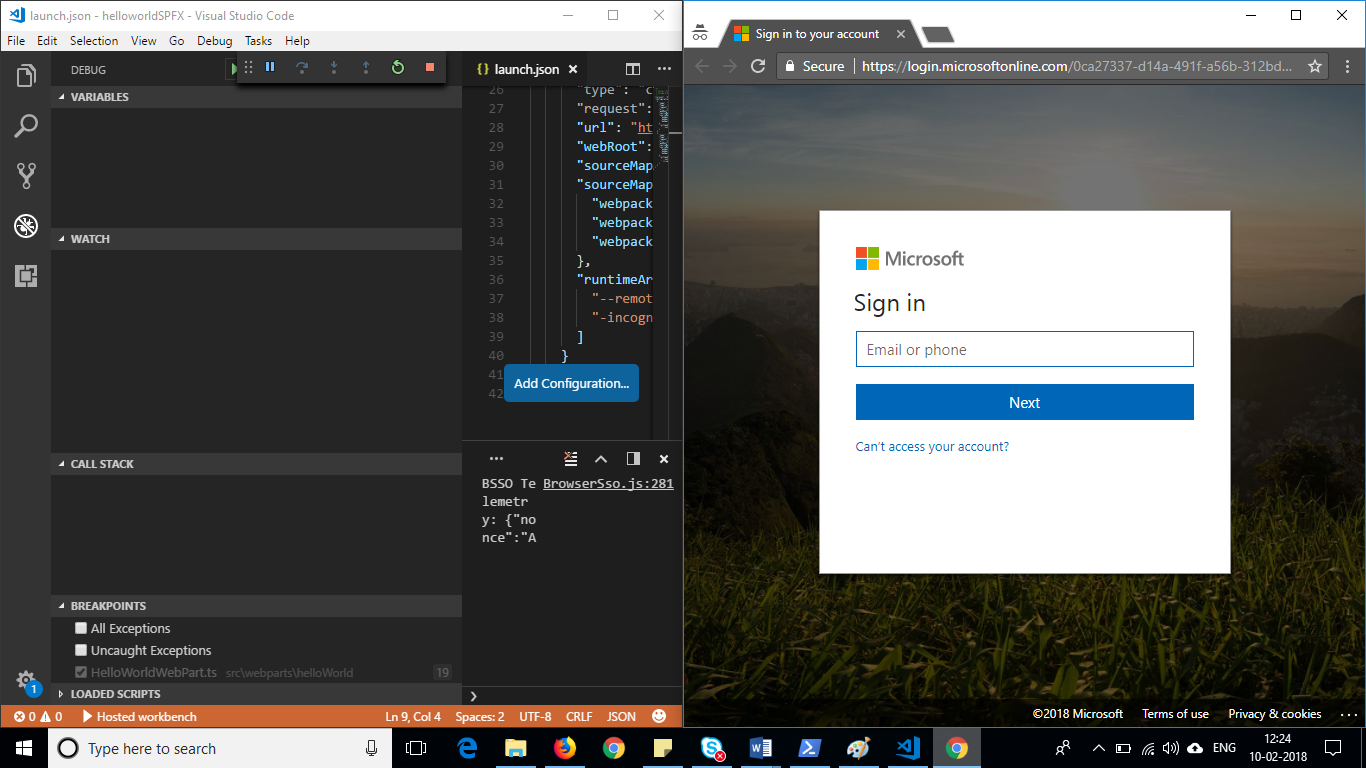Image resolution: width=1366 pixels, height=768 pixels.
Task: Open the Edit menu
Action: click(x=47, y=41)
